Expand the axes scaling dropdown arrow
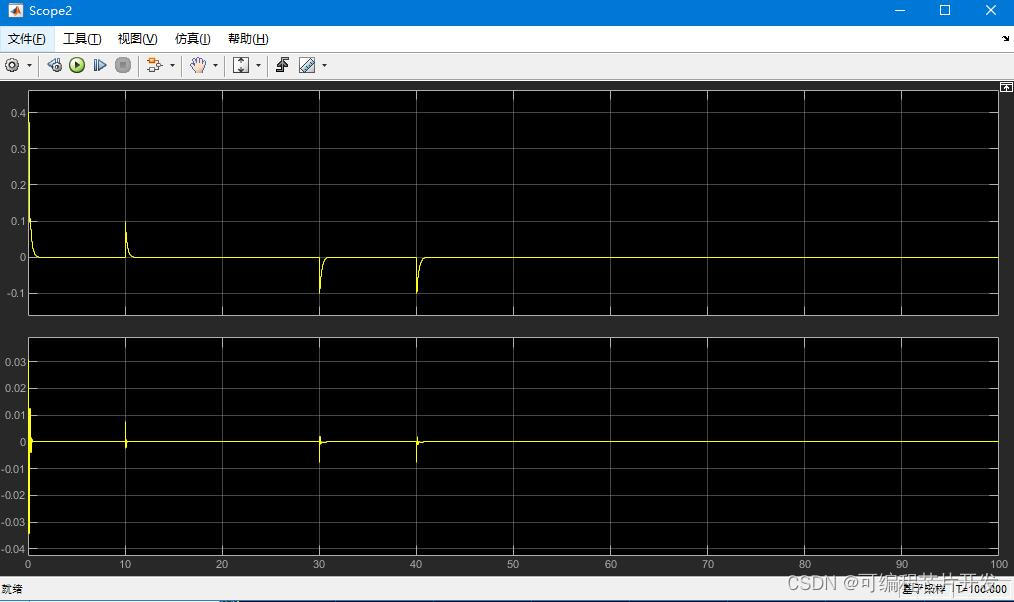 pyautogui.click(x=258, y=65)
